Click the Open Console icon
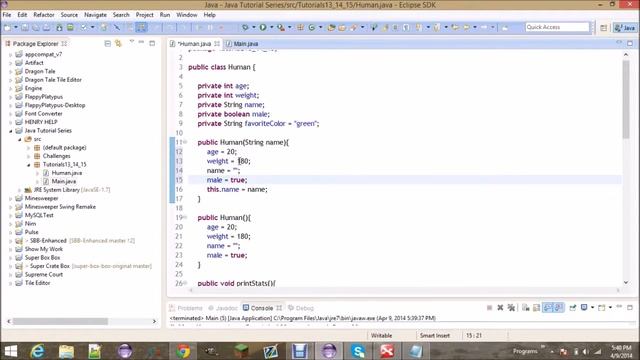The height and width of the screenshot is (360, 640). coord(602,307)
